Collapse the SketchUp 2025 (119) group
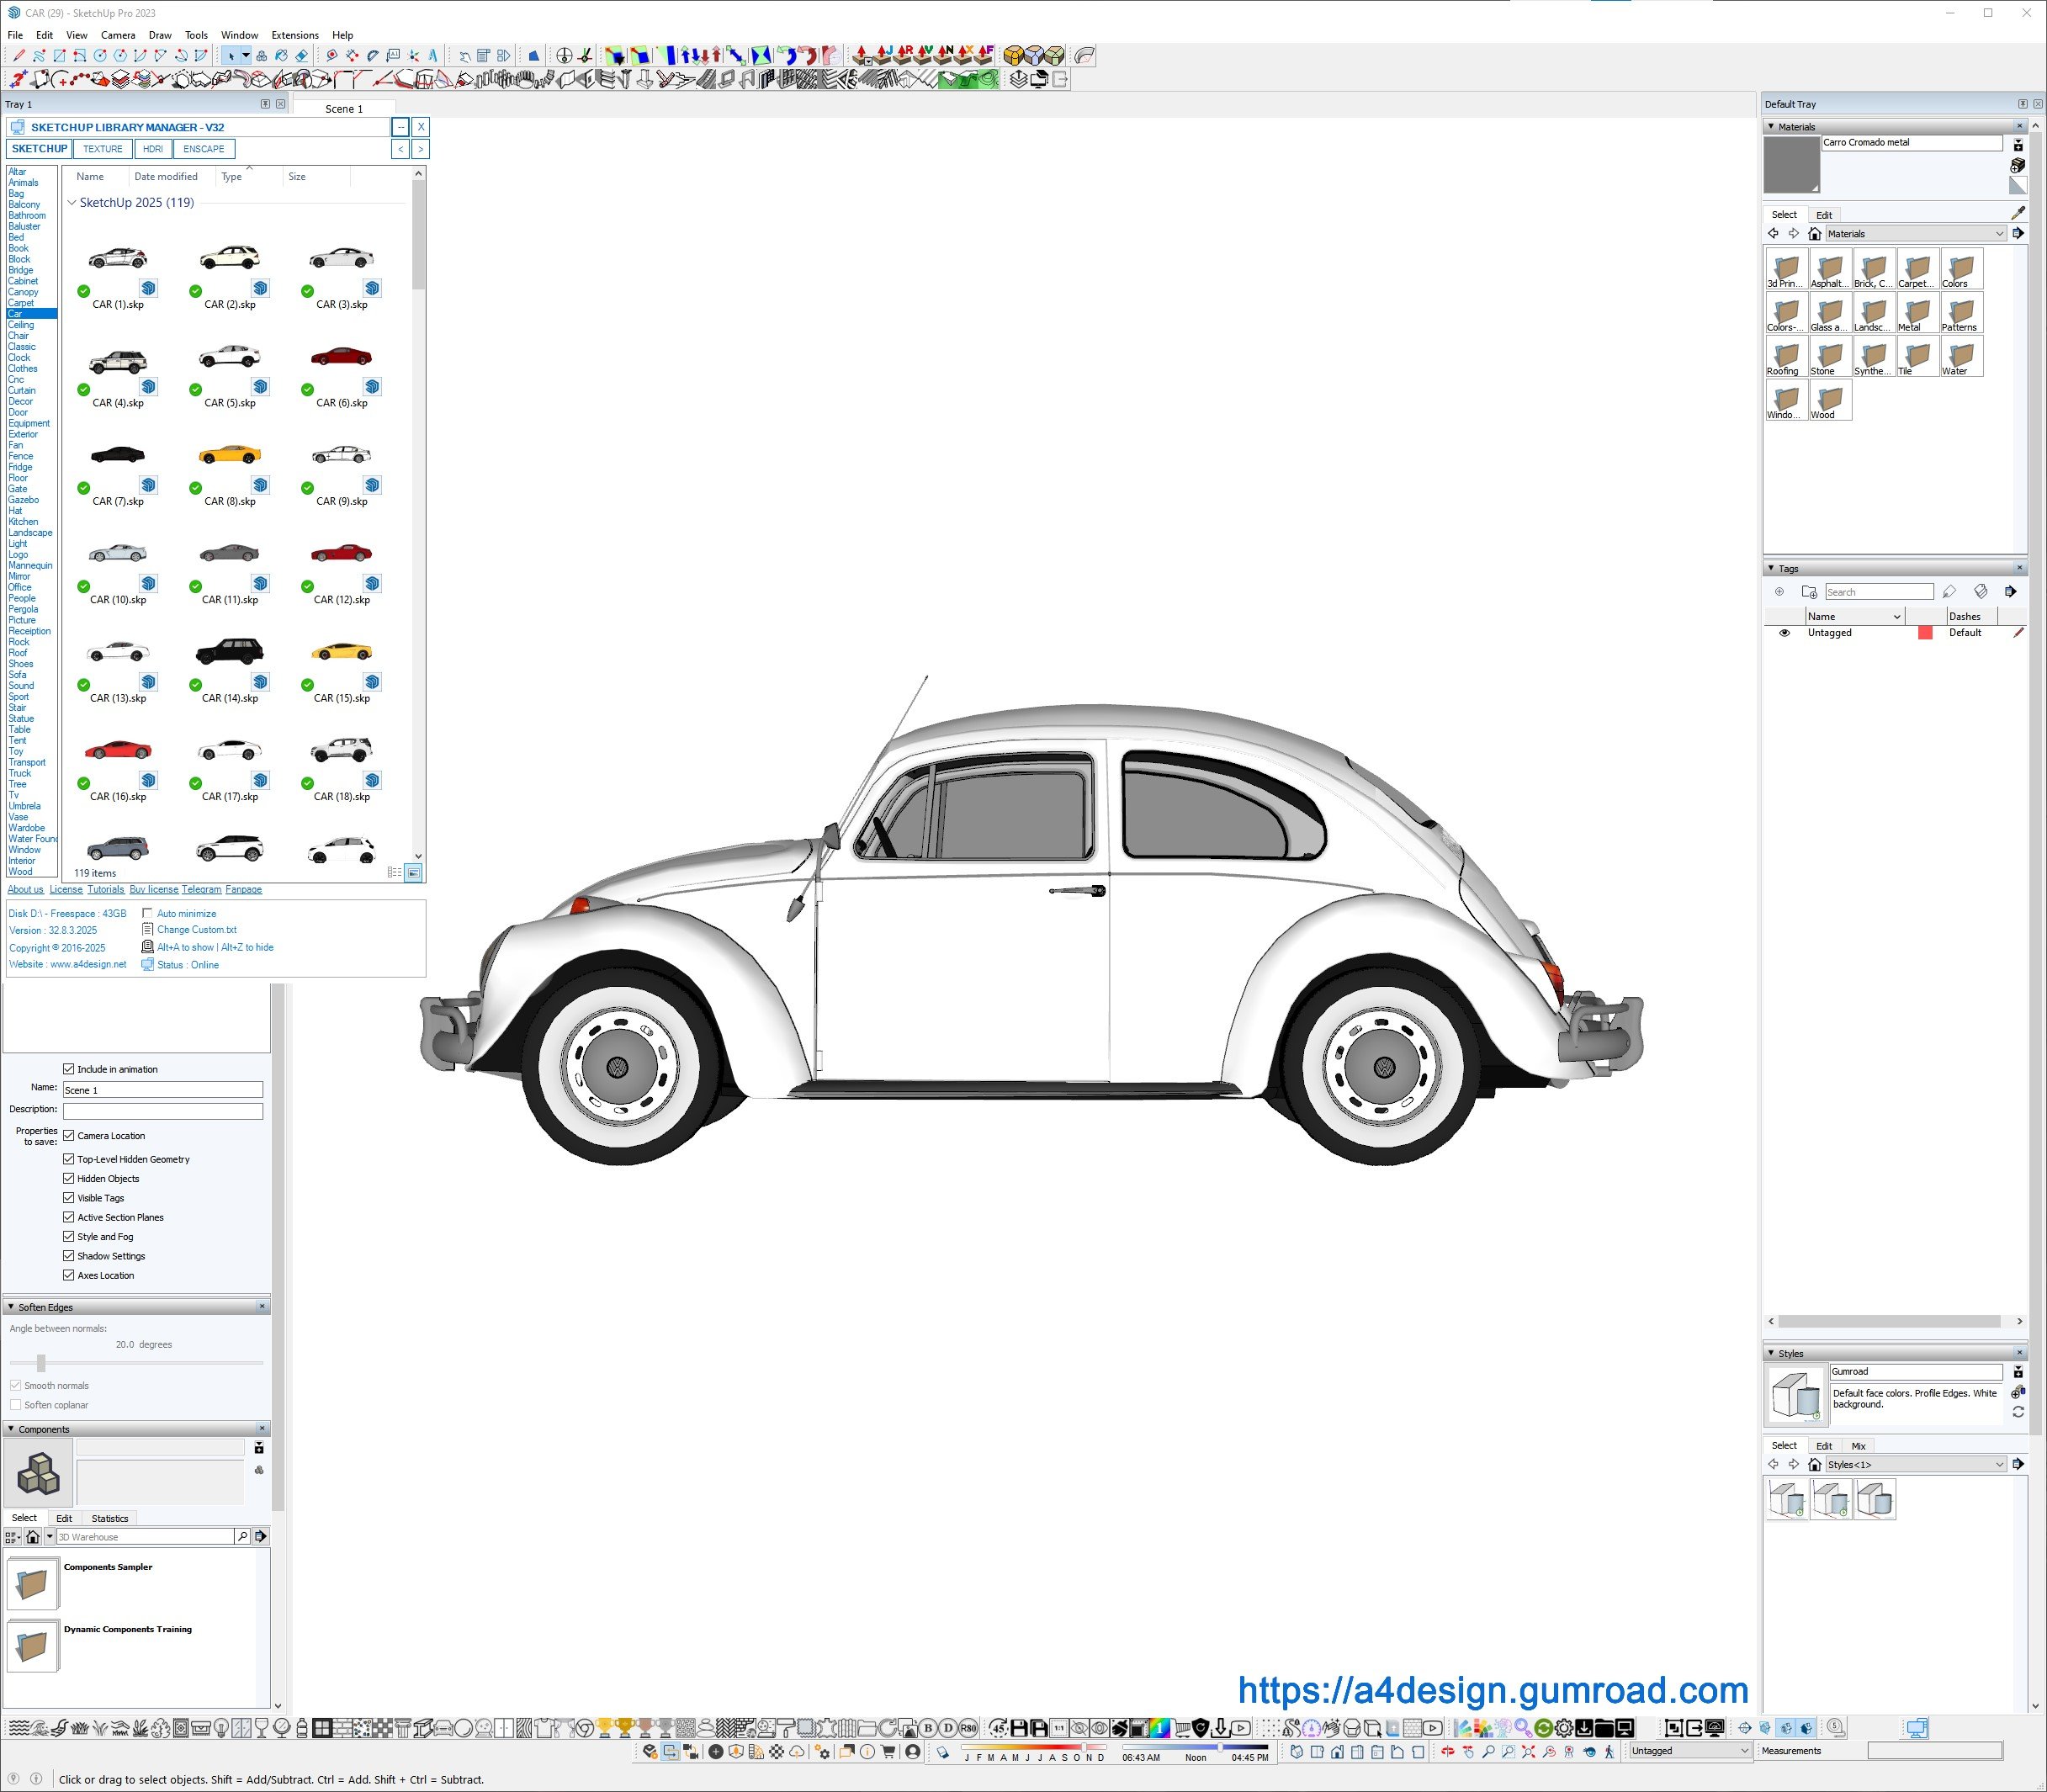 tap(72, 203)
